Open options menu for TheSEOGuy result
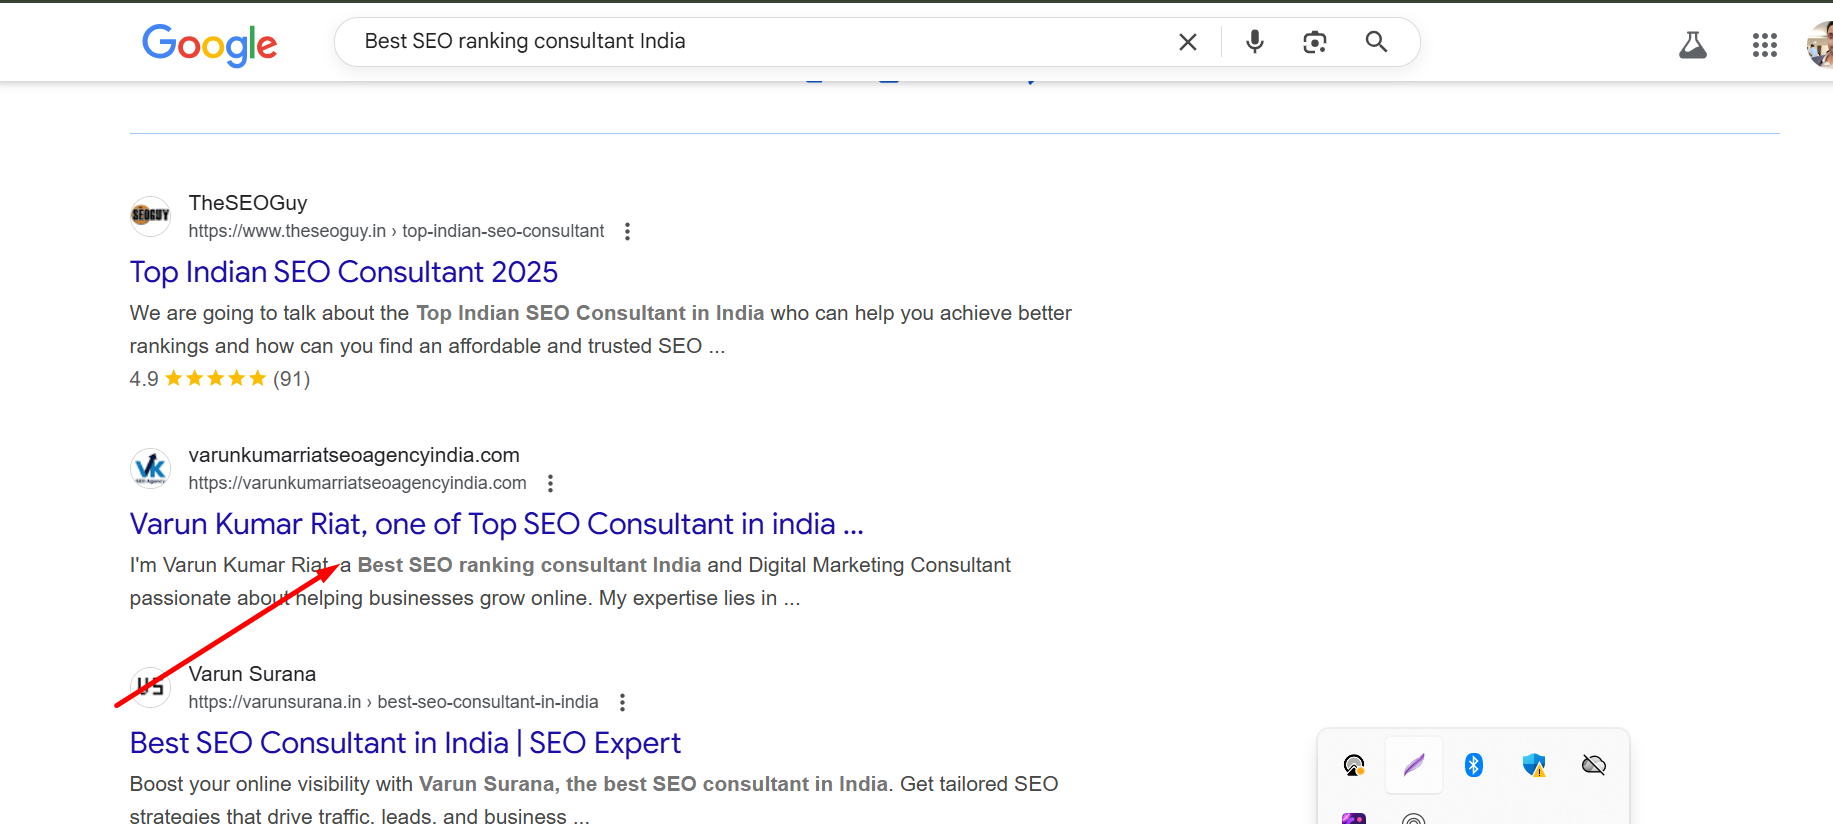The width and height of the screenshot is (1833, 824). [x=627, y=231]
